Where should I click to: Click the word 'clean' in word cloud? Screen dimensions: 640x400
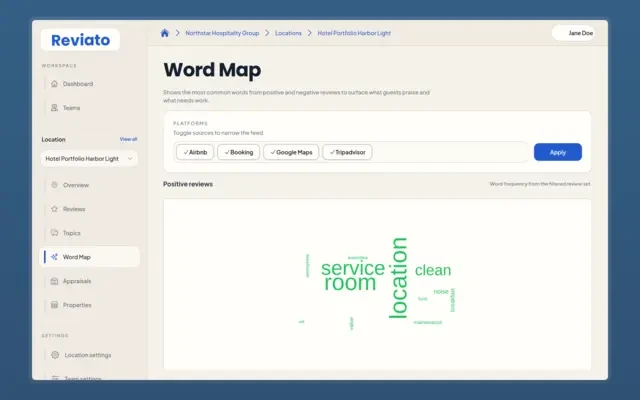tap(433, 270)
